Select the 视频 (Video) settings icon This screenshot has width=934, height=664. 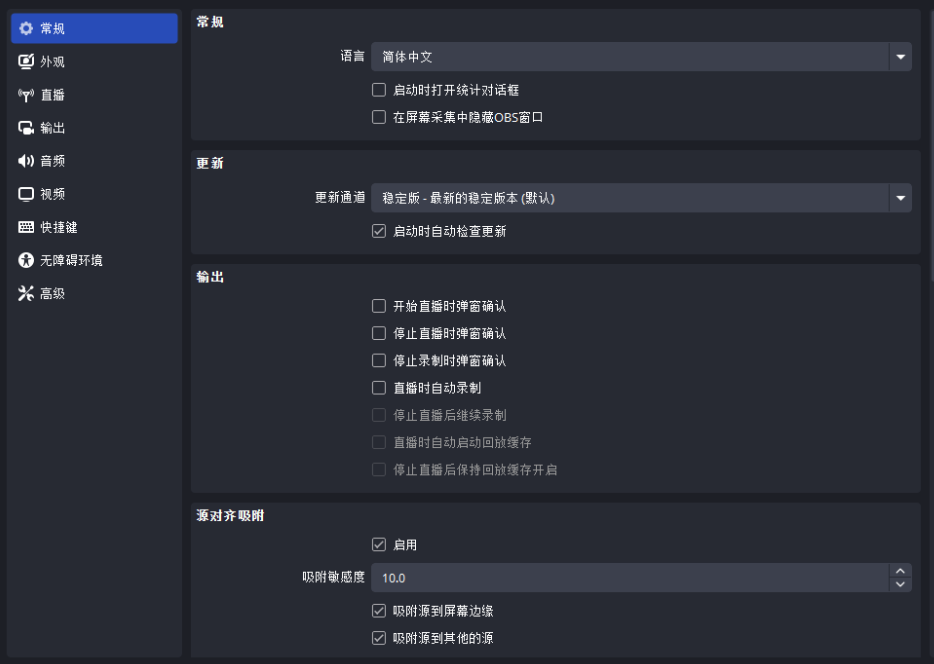click(45, 193)
